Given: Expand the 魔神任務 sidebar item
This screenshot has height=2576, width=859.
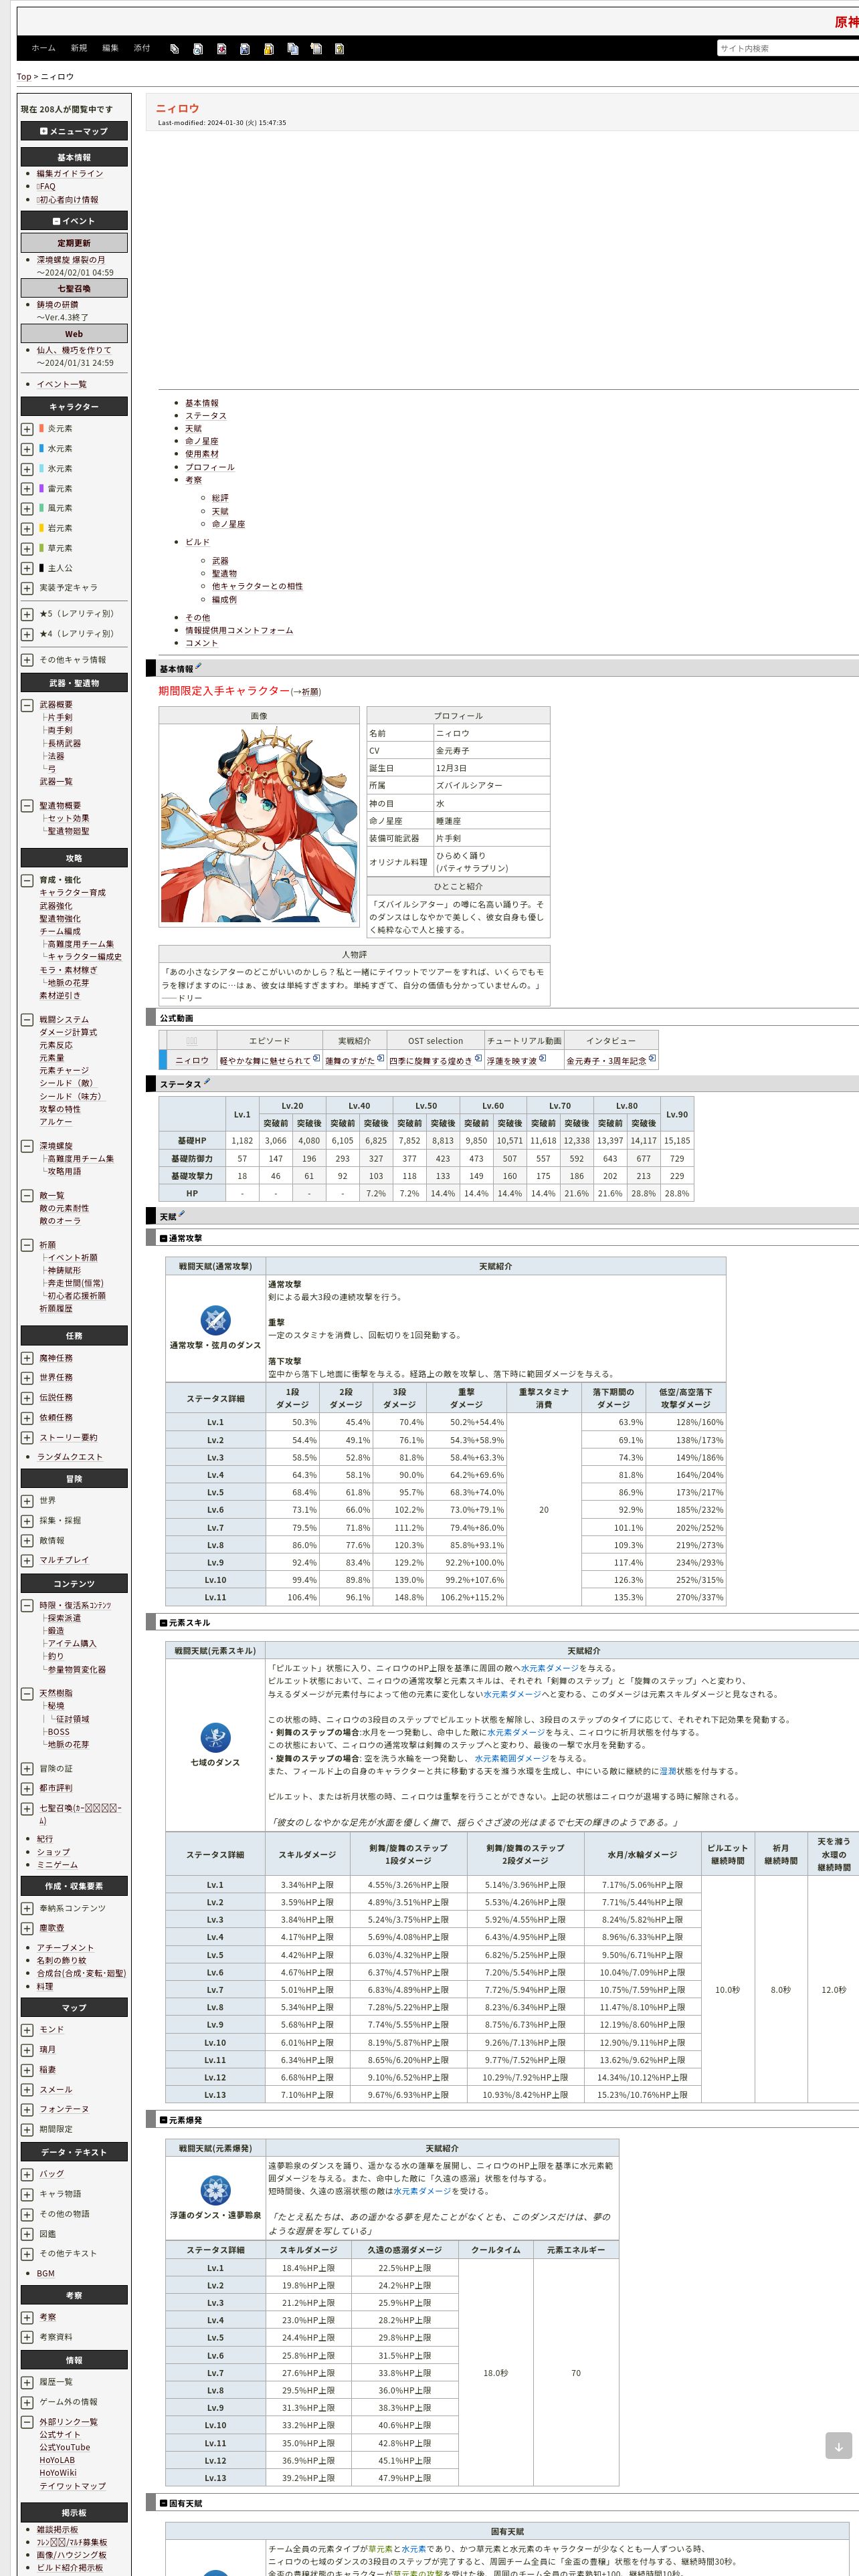Looking at the screenshot, I should [x=27, y=1358].
